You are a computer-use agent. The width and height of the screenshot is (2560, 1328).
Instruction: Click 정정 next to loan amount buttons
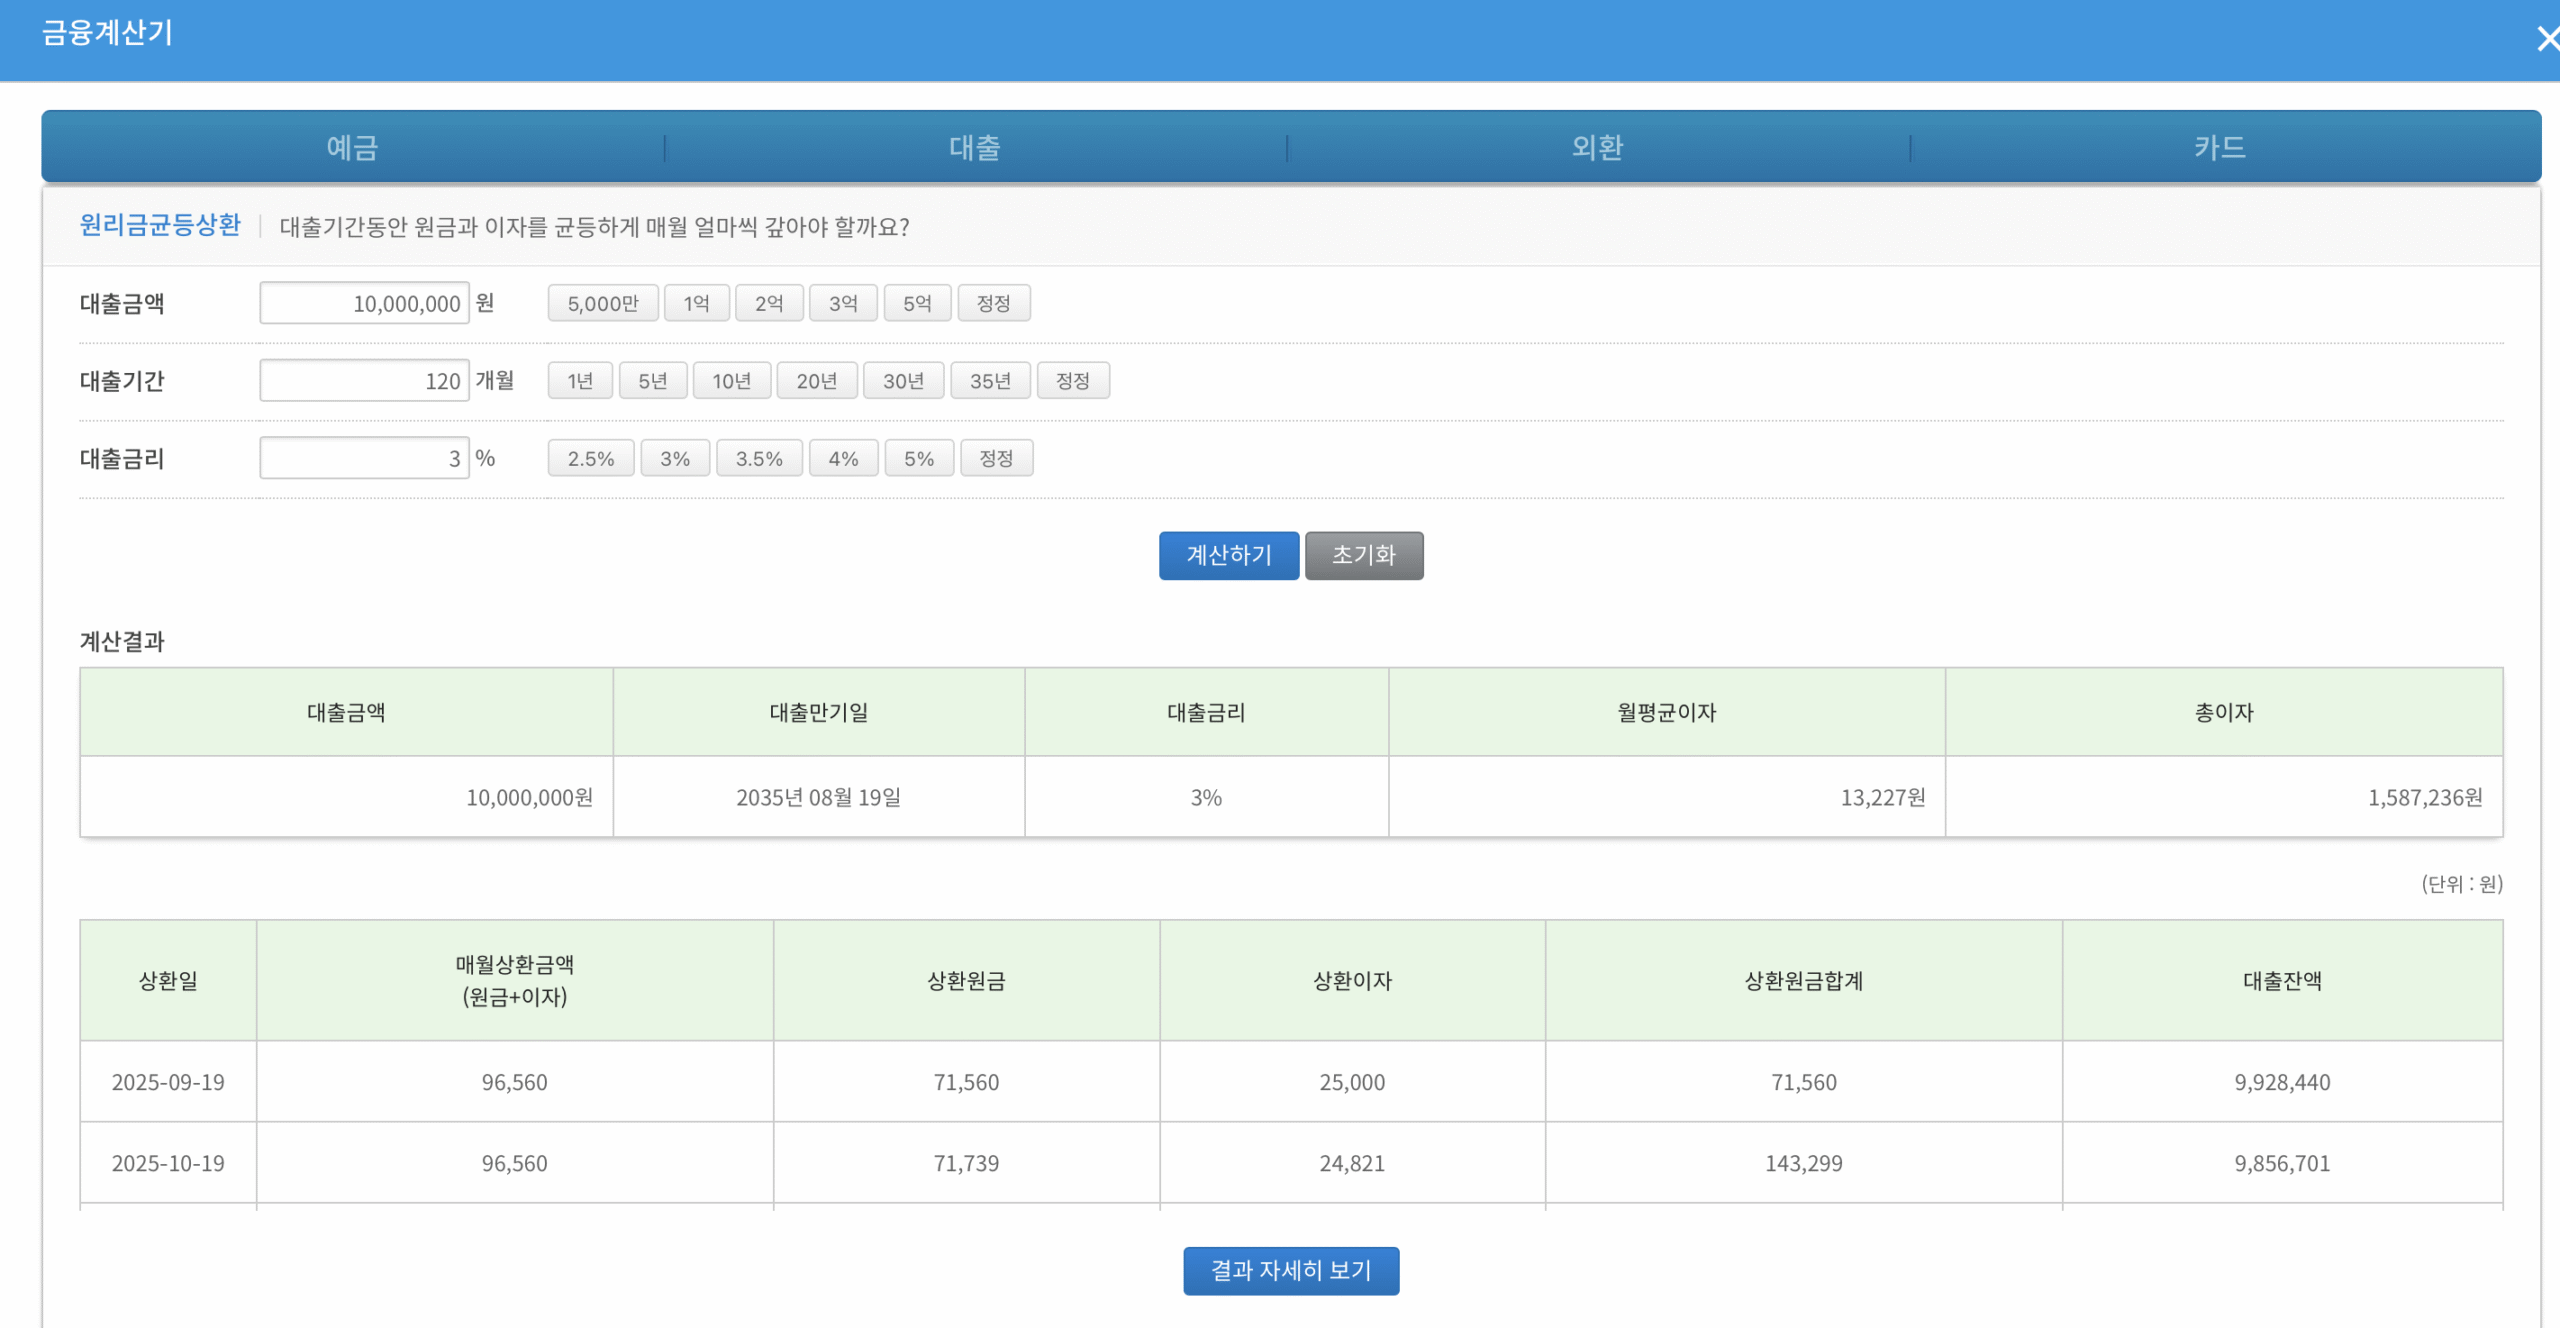[x=993, y=303]
